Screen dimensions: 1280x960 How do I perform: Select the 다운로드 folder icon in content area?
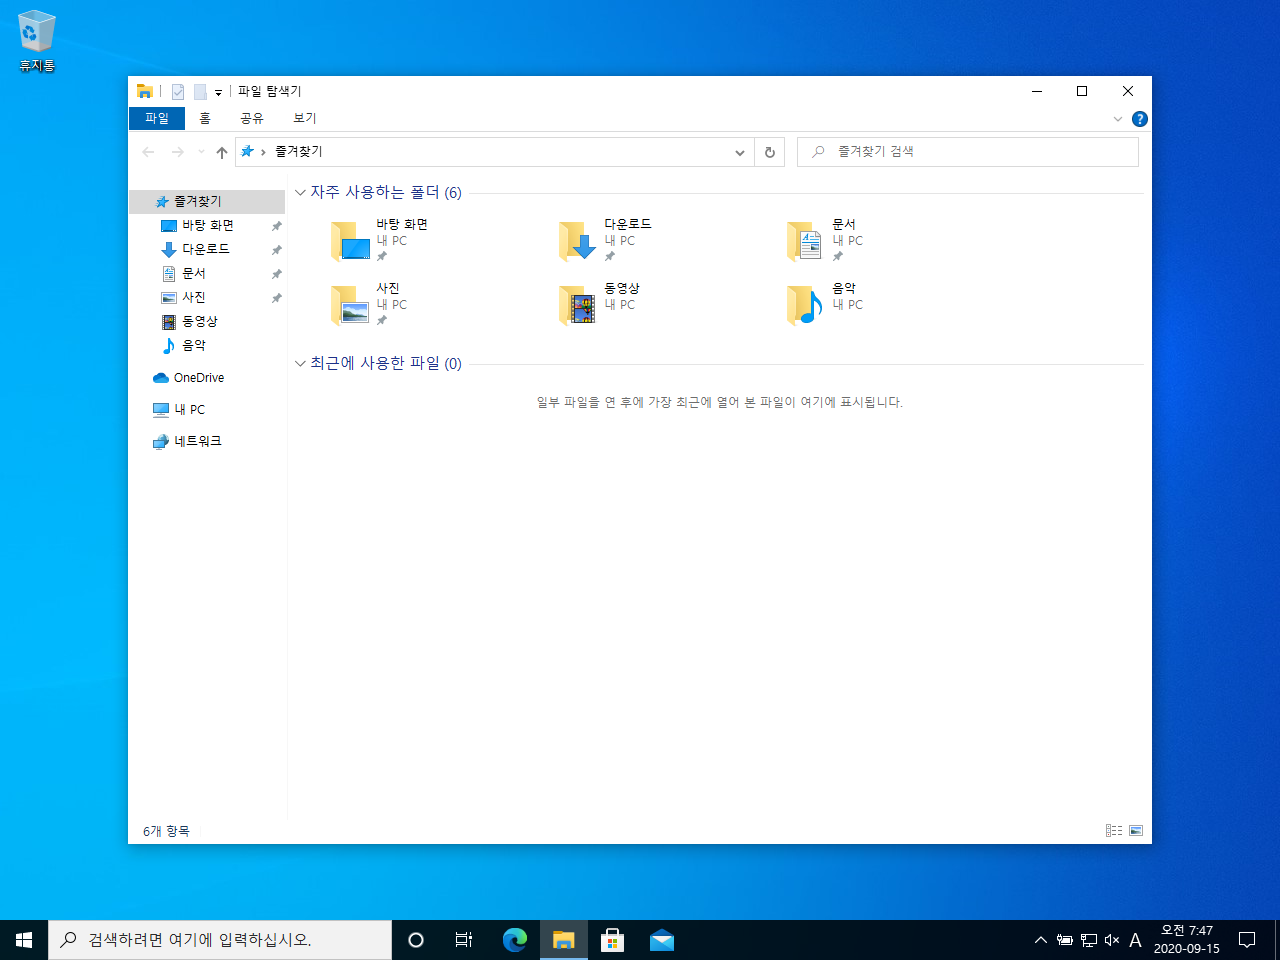click(578, 241)
